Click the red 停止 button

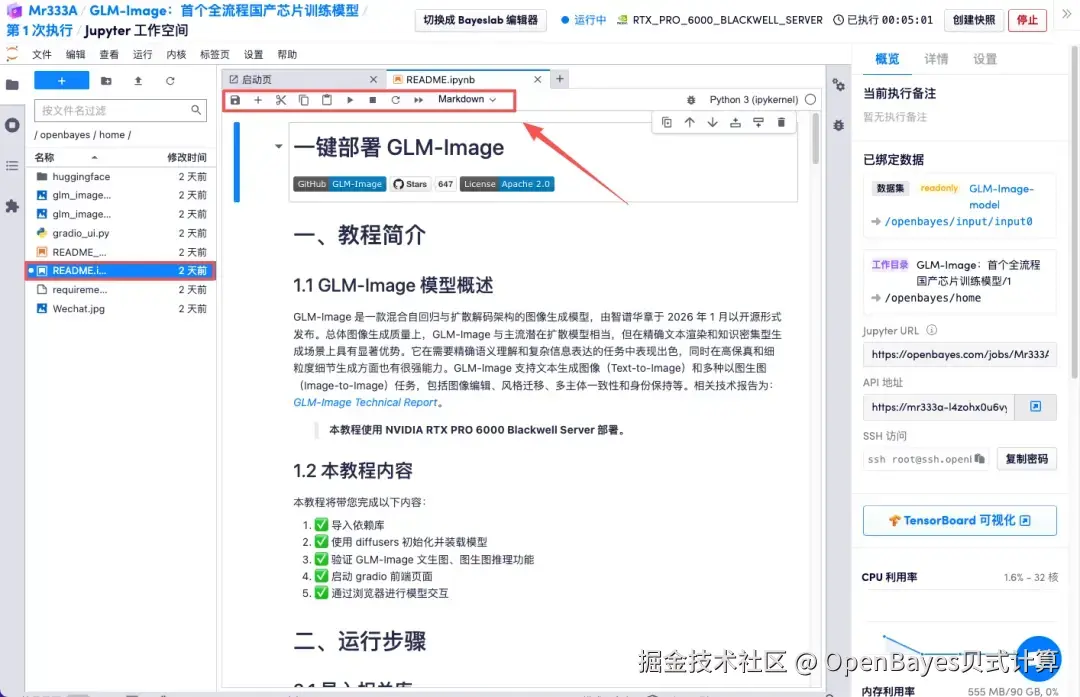(x=1027, y=20)
